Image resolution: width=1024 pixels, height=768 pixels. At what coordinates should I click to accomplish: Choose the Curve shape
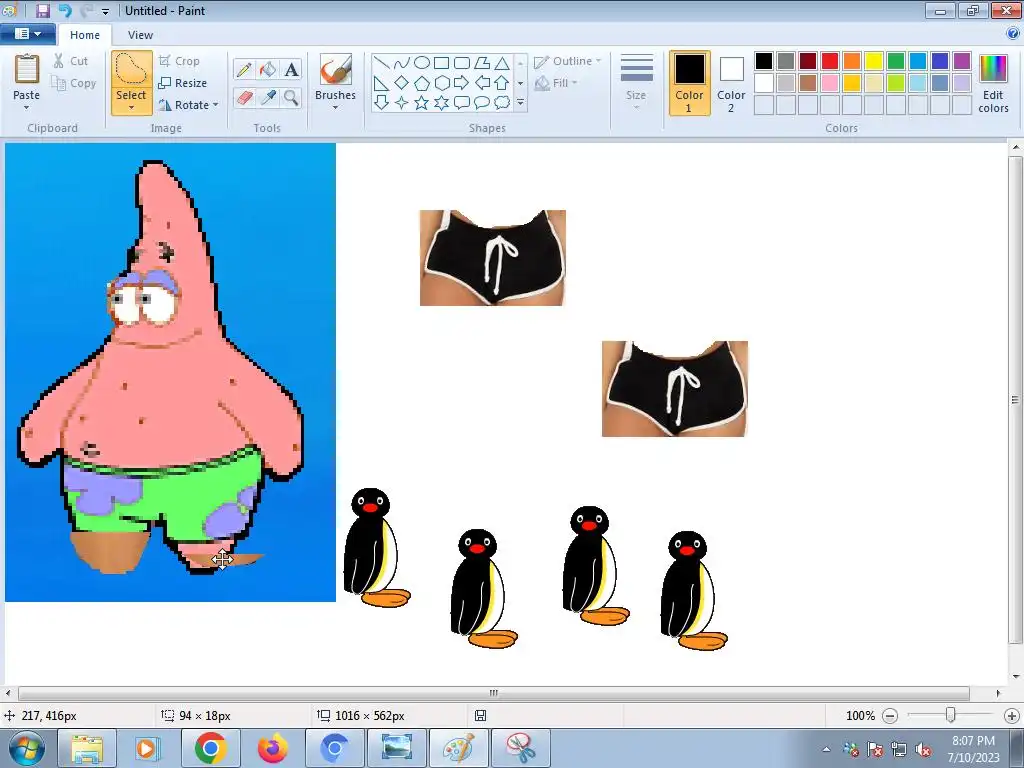pos(402,63)
